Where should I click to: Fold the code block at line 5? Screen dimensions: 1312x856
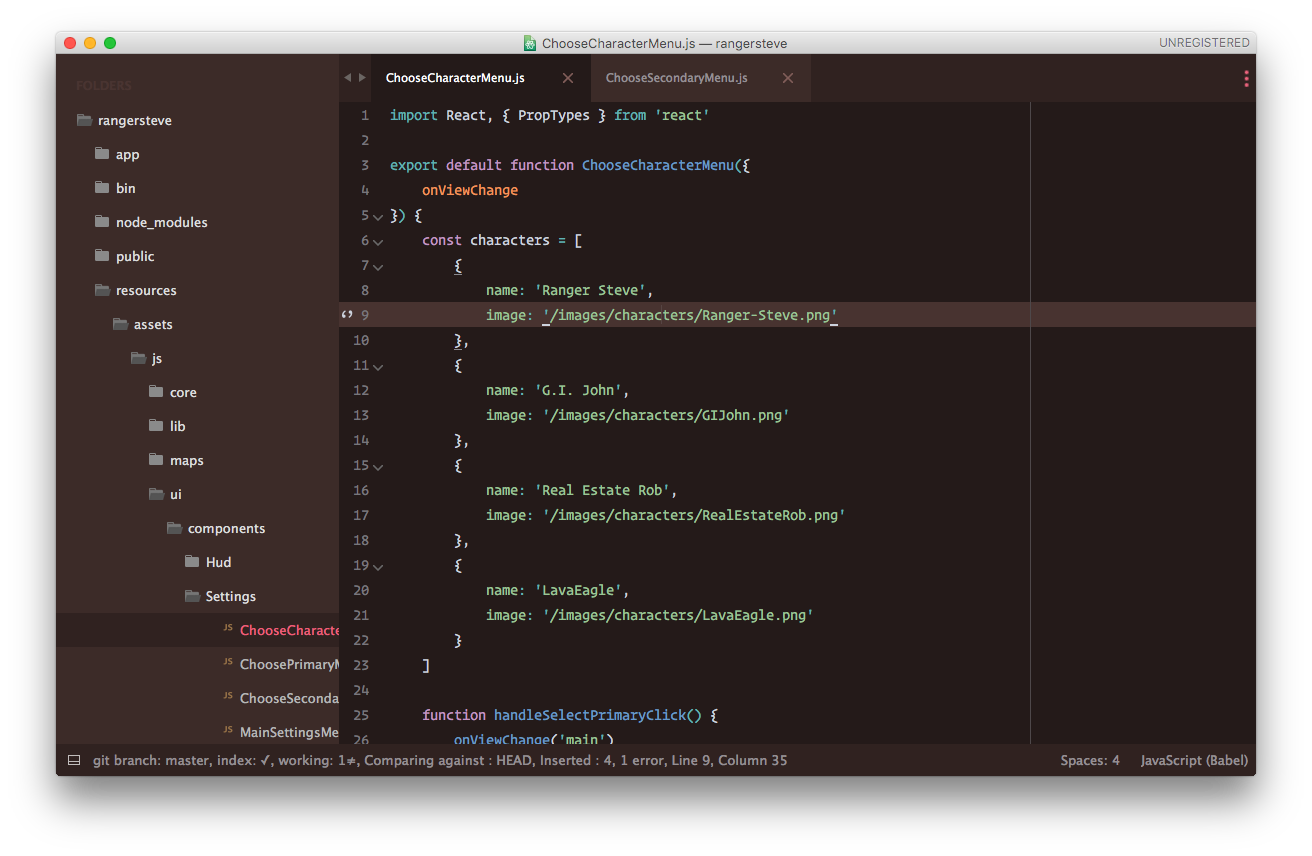[378, 216]
